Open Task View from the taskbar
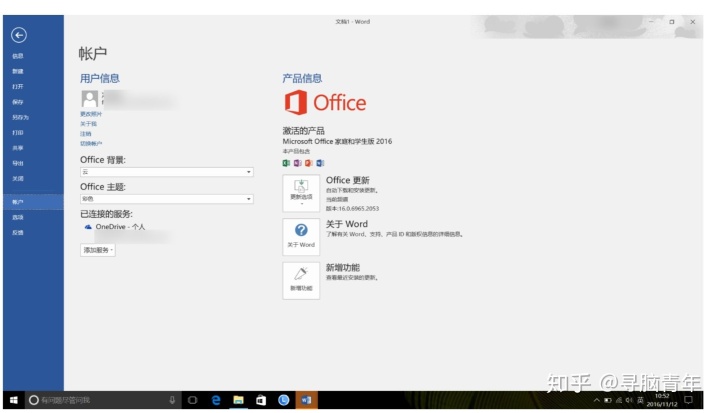The width and height of the screenshot is (720, 413). tap(192, 400)
